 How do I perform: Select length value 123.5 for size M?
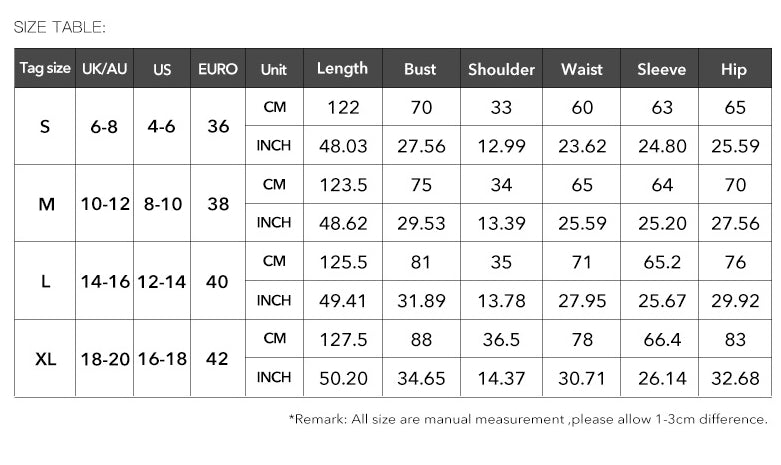pos(343,185)
